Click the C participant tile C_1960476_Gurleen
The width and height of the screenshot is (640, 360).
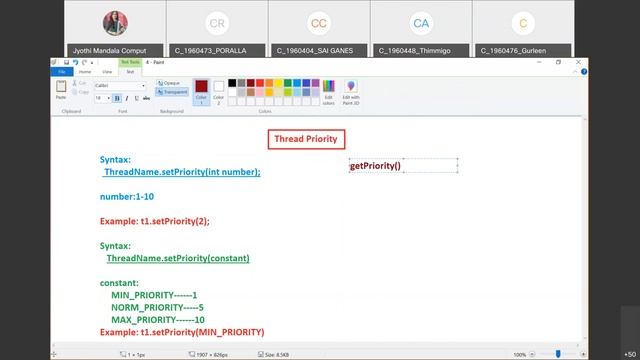tap(523, 29)
